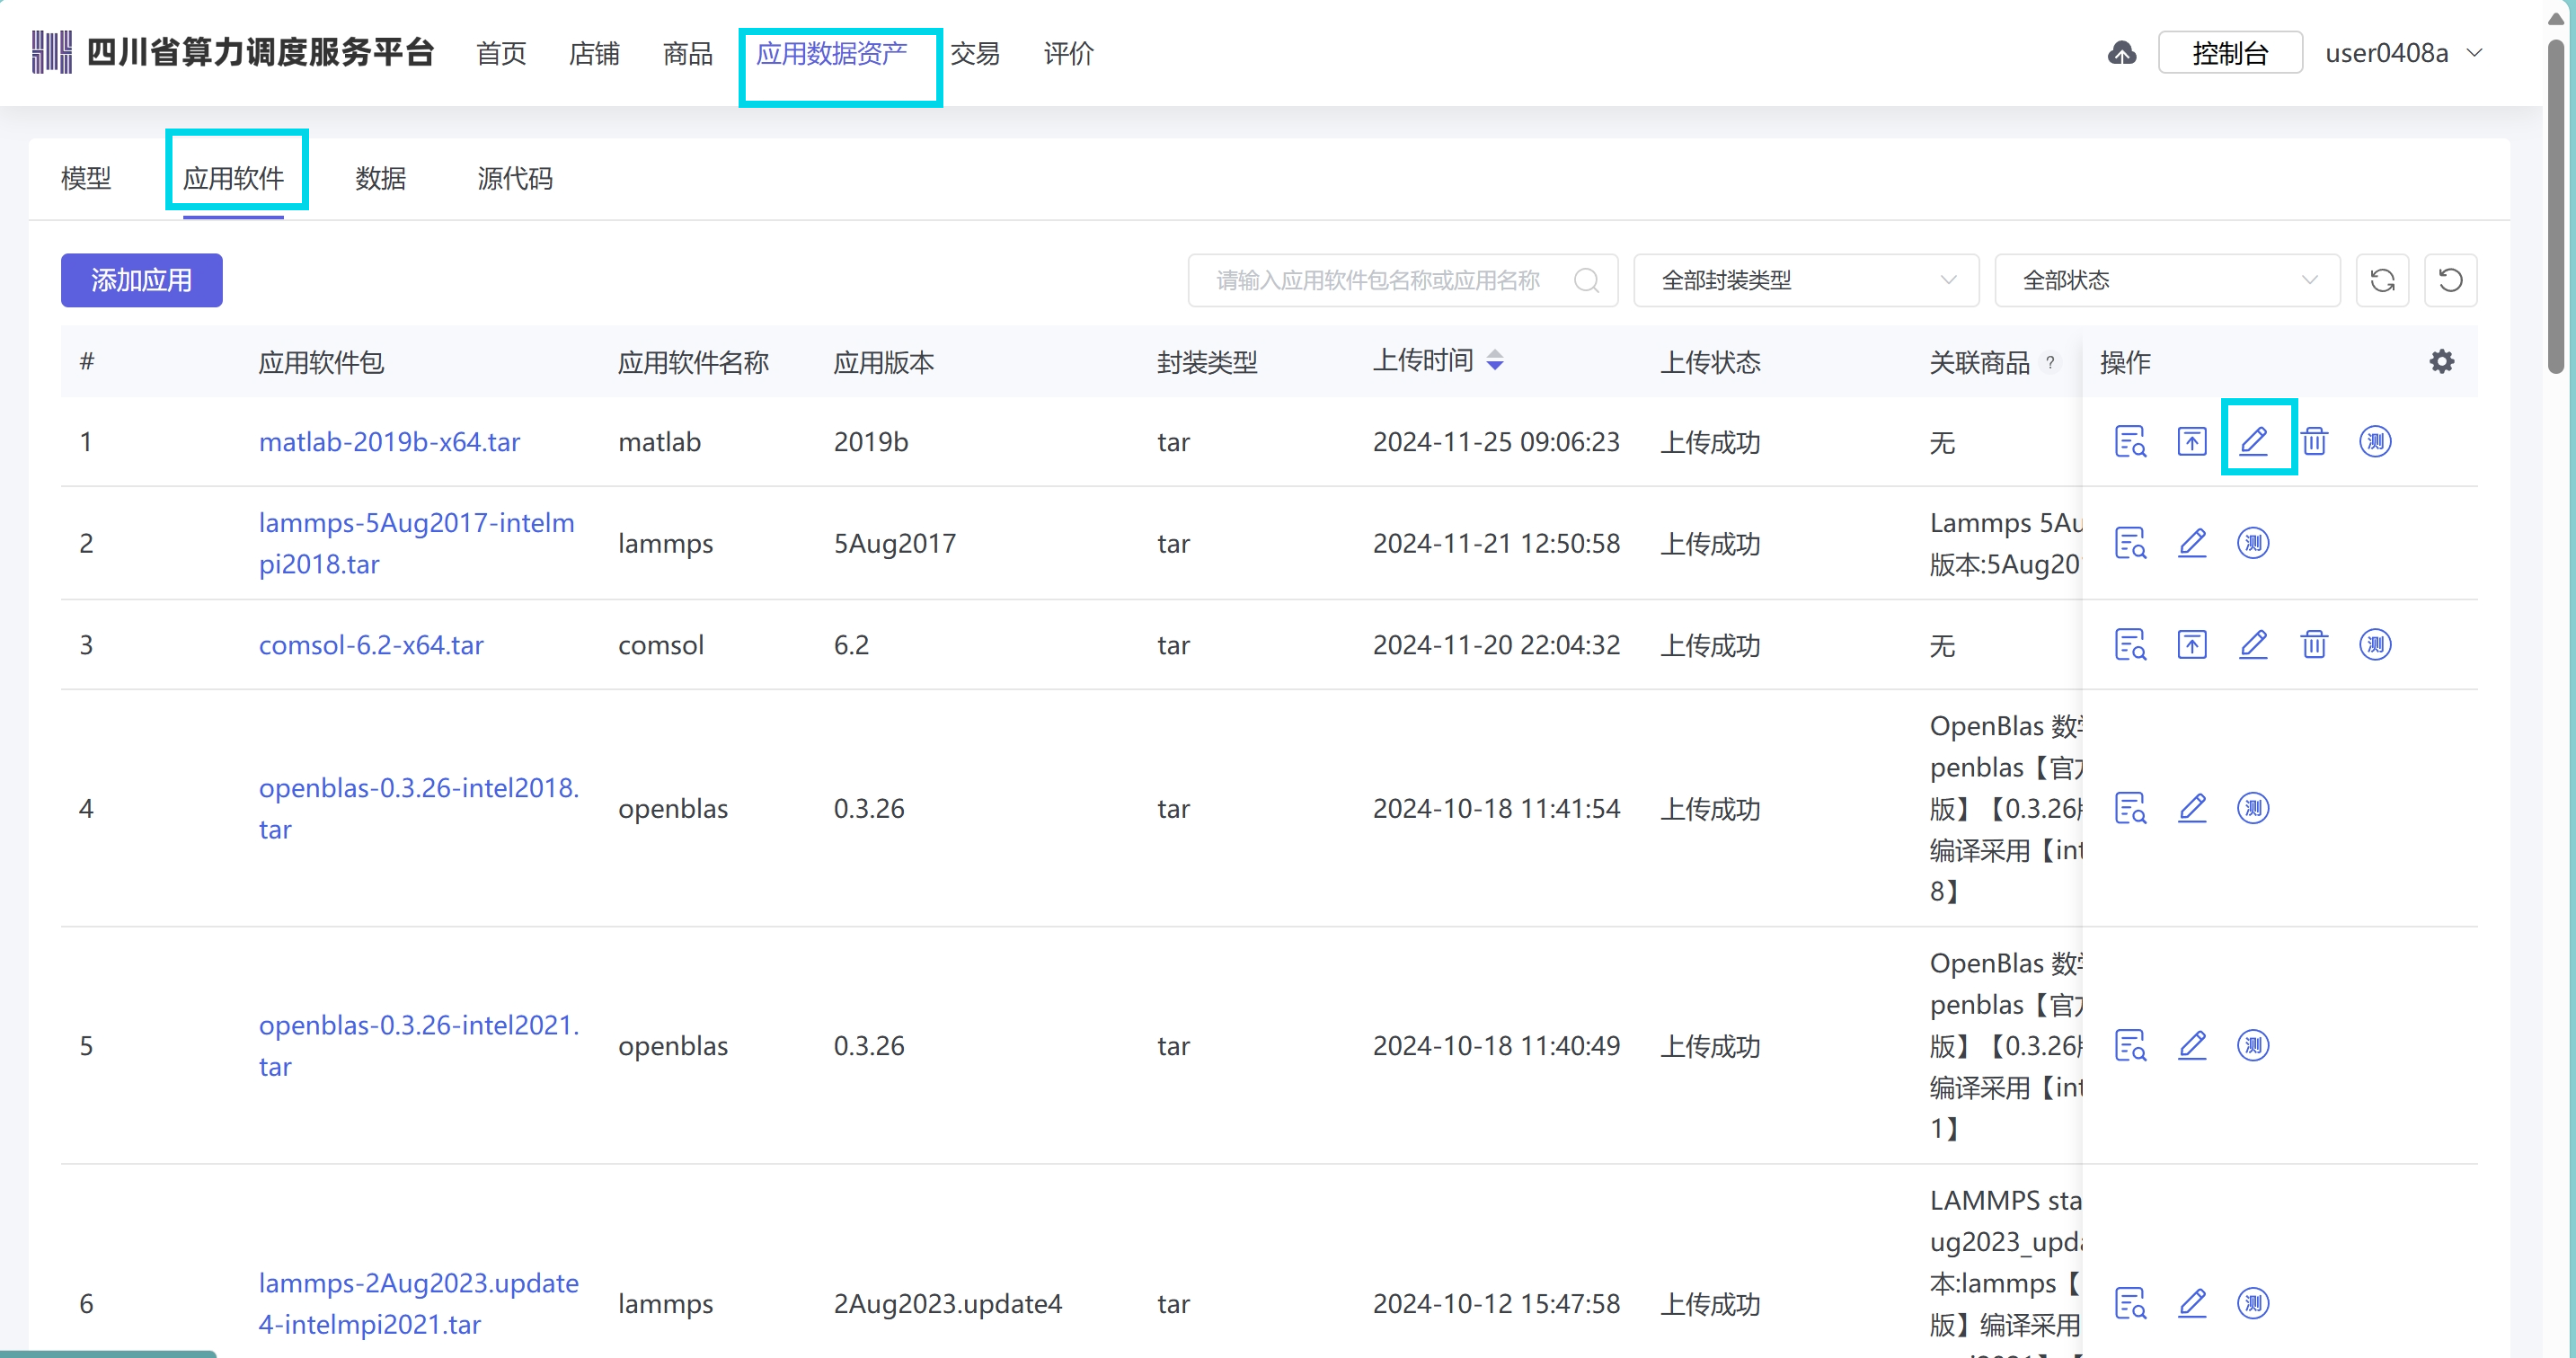Click the refresh icon beside status filter
This screenshot has width=2576, height=1358.
tap(2382, 280)
